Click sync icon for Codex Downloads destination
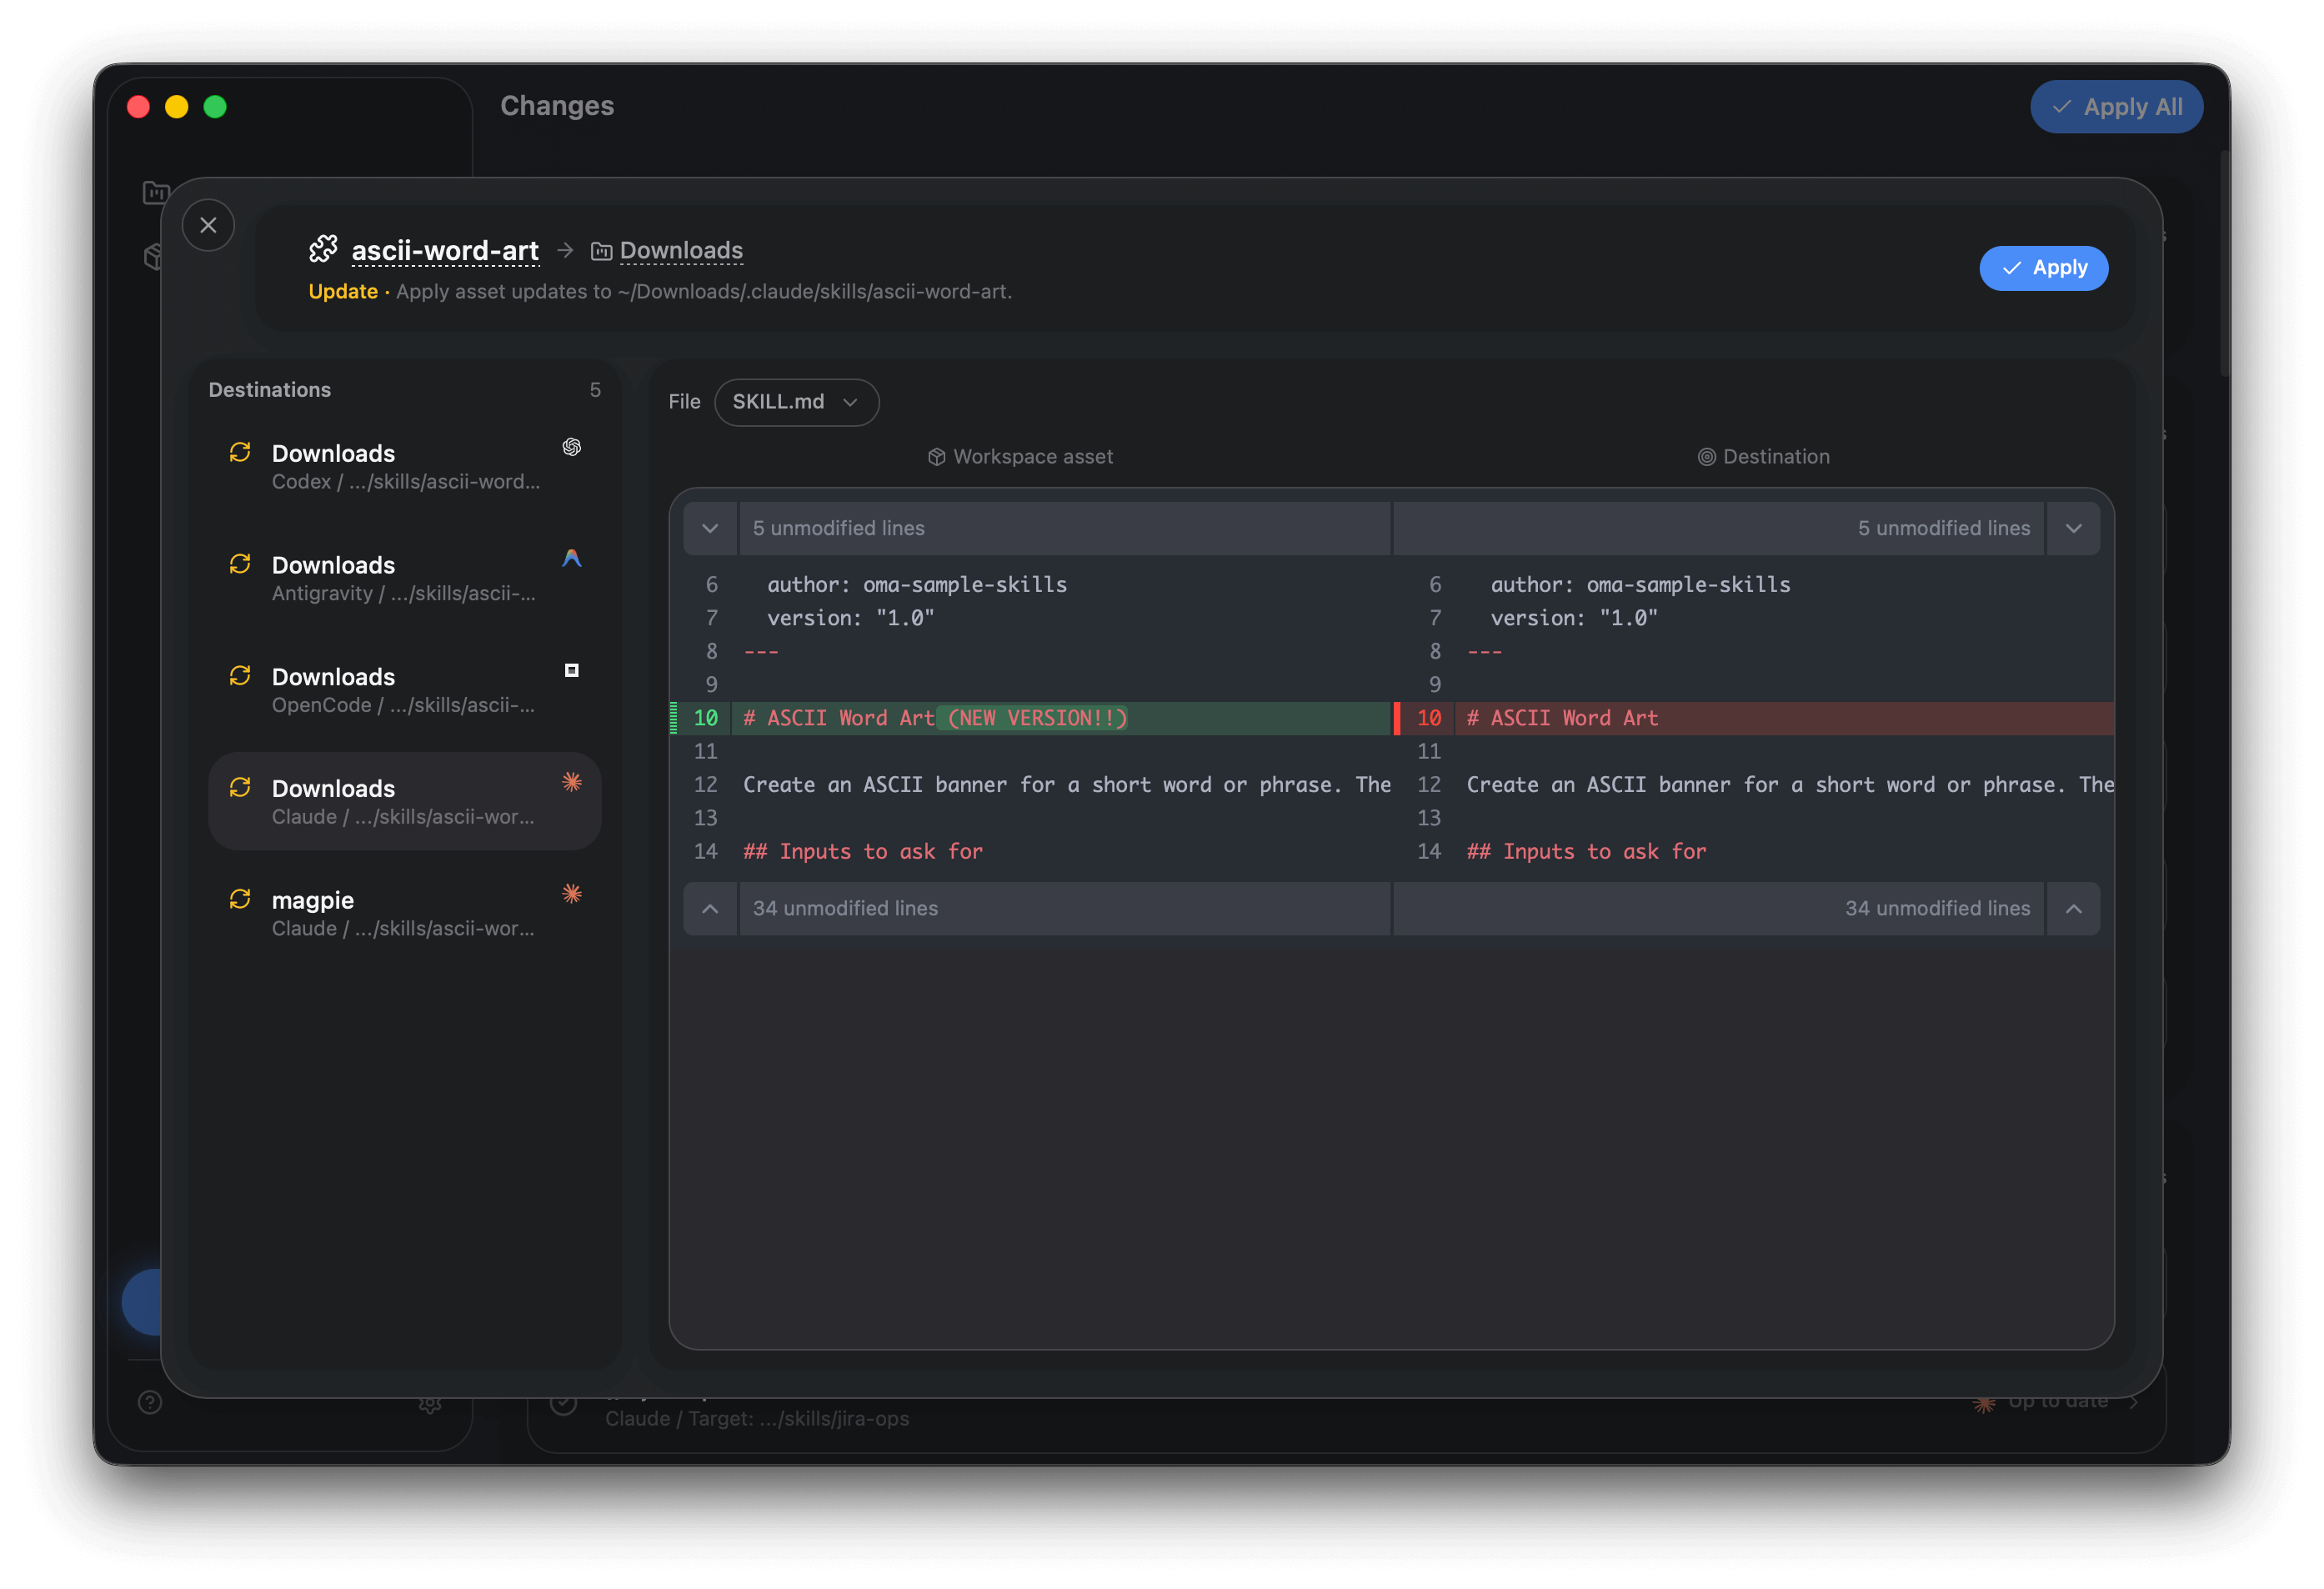Viewport: 2324px width, 1589px height. (240, 453)
